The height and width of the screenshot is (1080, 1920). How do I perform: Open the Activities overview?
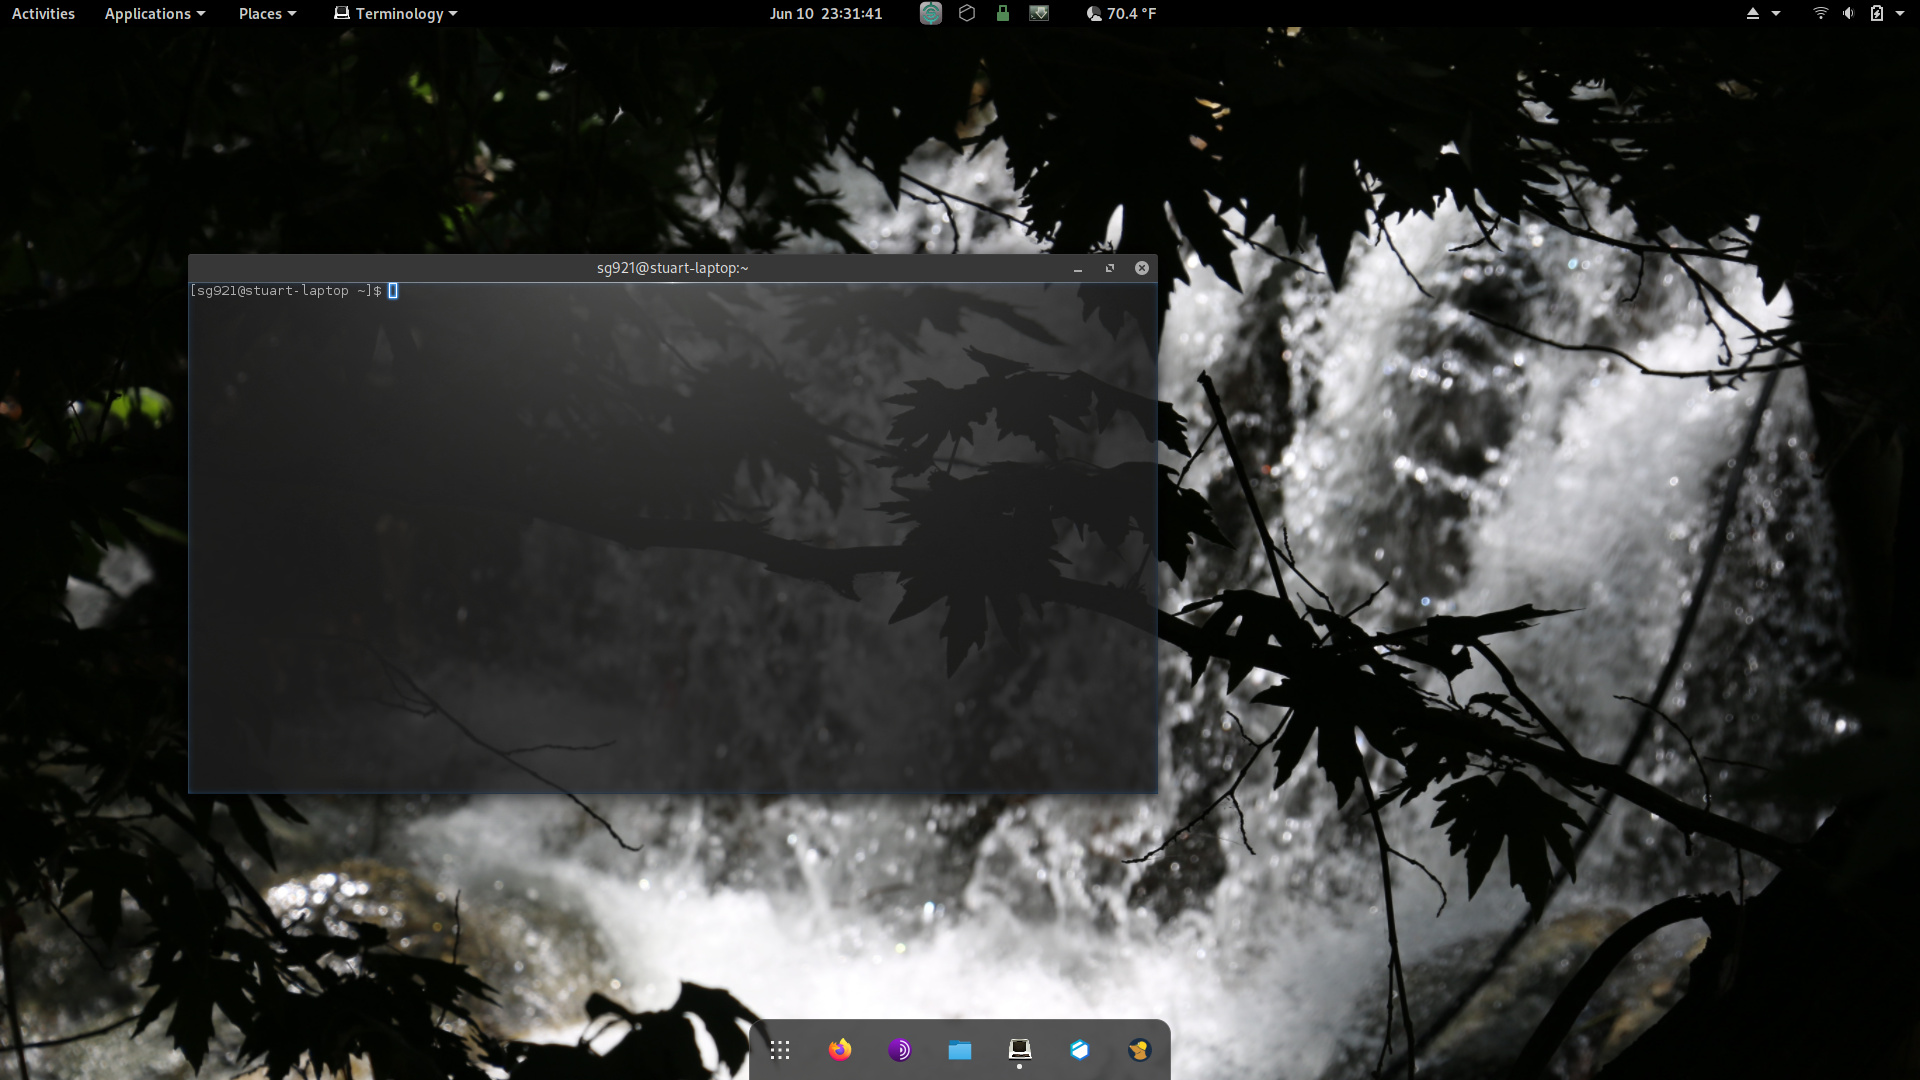pos(43,14)
